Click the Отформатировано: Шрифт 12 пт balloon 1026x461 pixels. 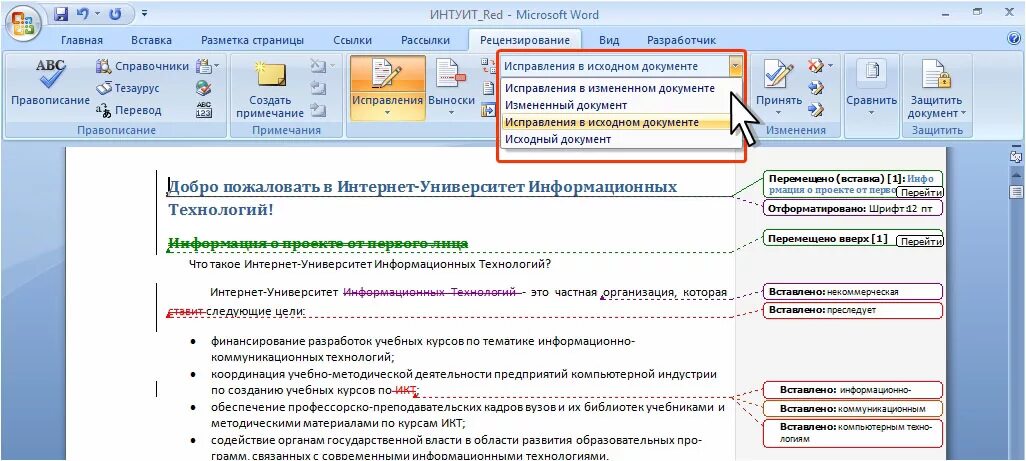click(x=853, y=209)
